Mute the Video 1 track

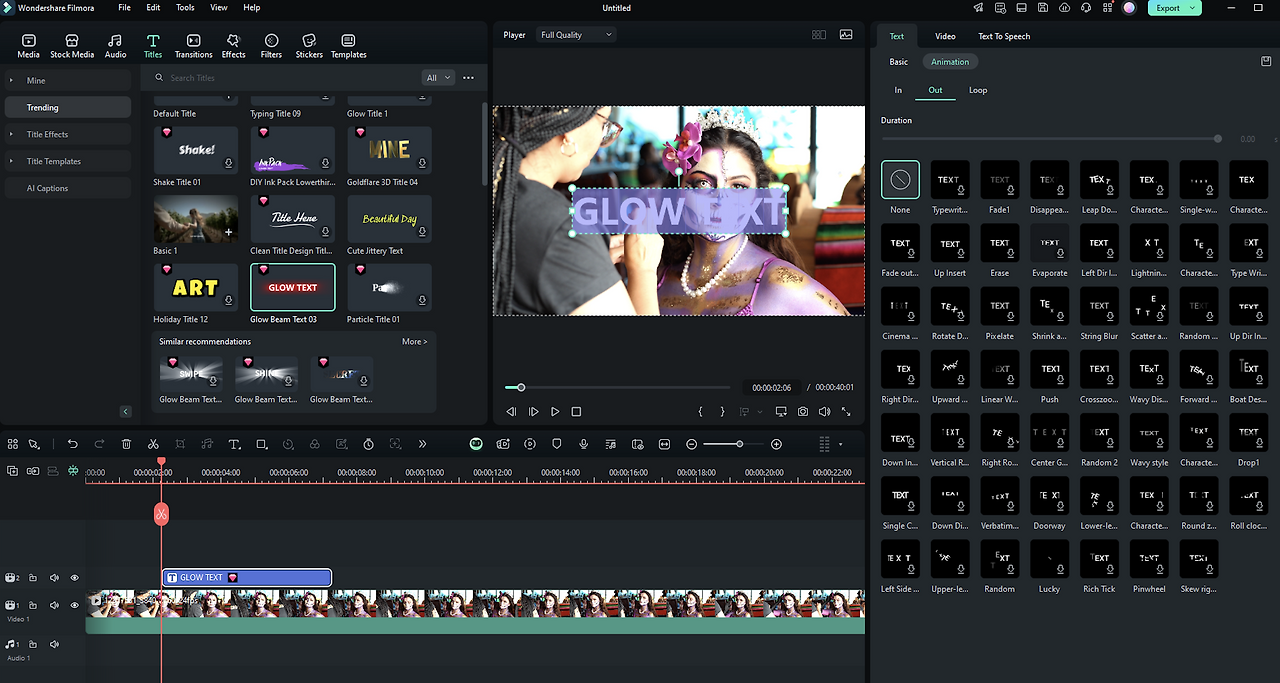click(54, 605)
